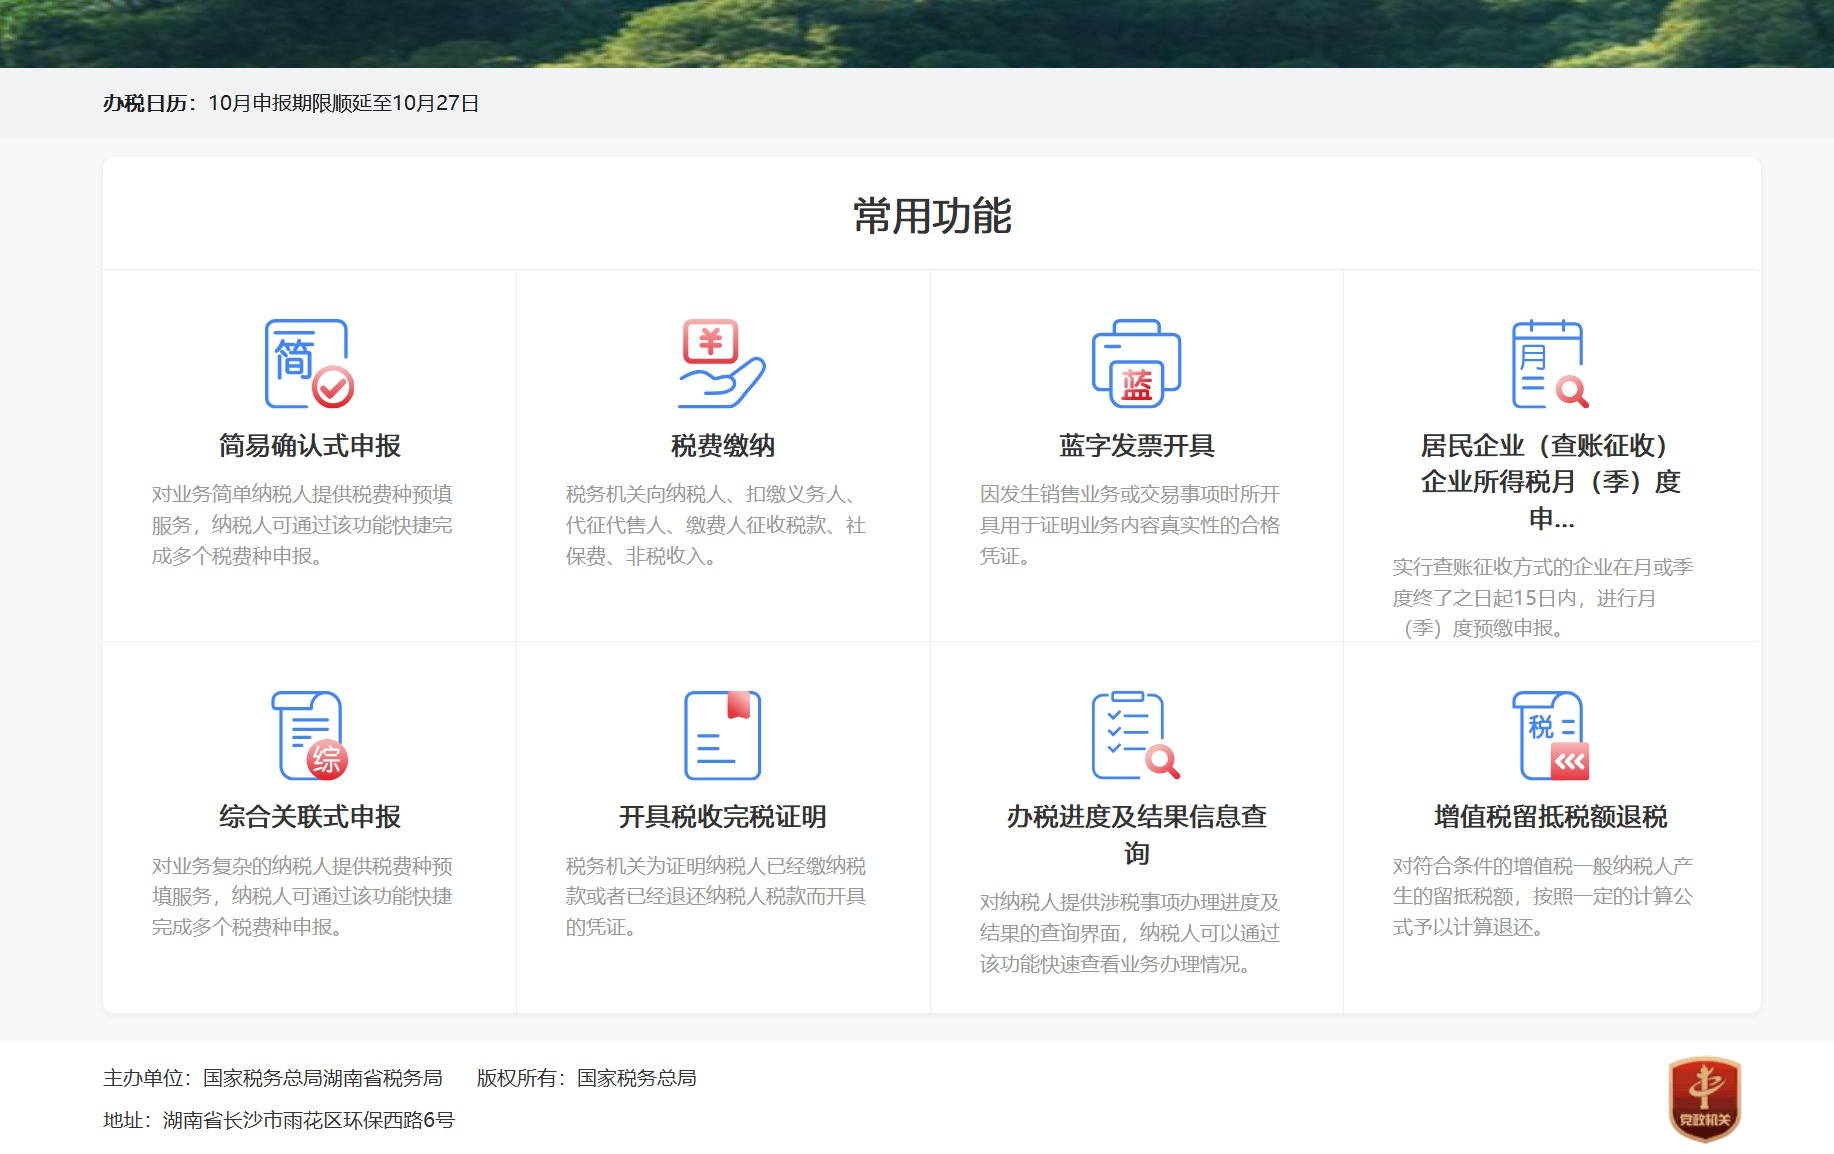Open the 综合关联式申报 title
The image size is (1834, 1154).
pos(309,817)
